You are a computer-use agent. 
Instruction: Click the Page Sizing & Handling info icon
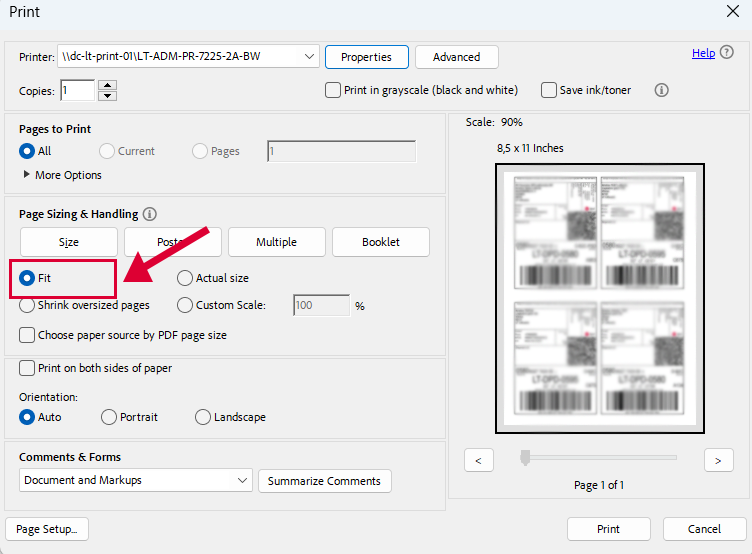pos(150,214)
